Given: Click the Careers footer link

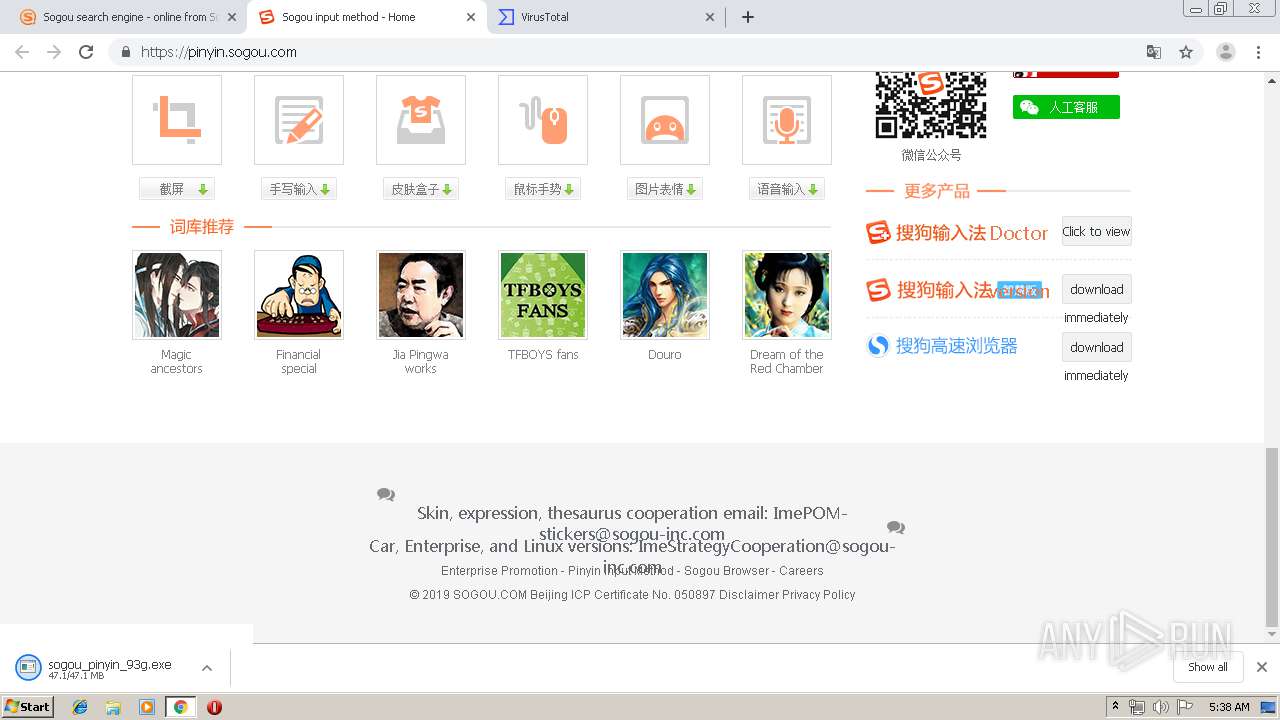Looking at the screenshot, I should tap(801, 571).
